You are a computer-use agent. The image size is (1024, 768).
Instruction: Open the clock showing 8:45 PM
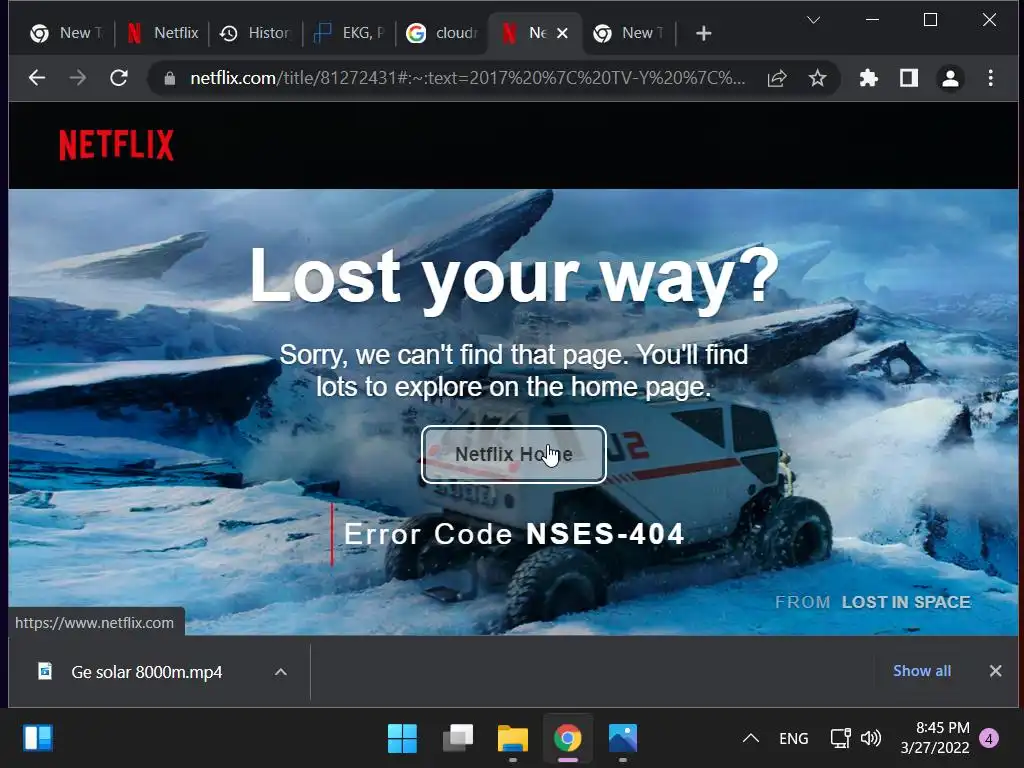[x=935, y=737]
